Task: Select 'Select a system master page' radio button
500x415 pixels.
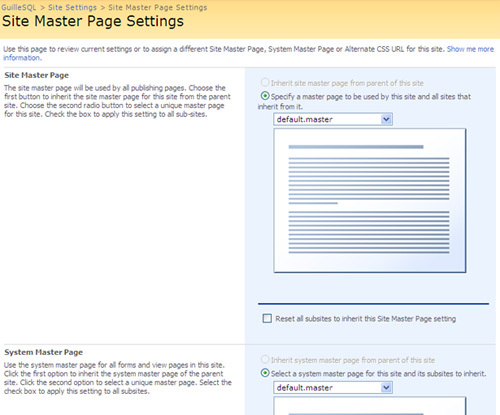Action: 265,373
